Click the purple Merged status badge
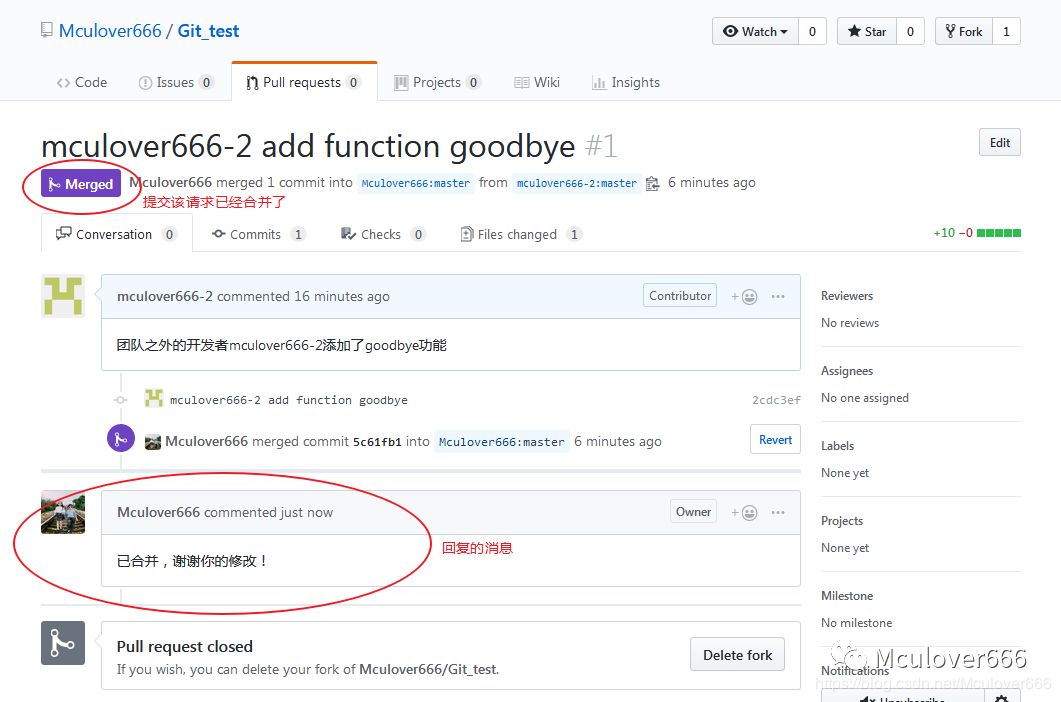The height and width of the screenshot is (702, 1061). [x=81, y=183]
